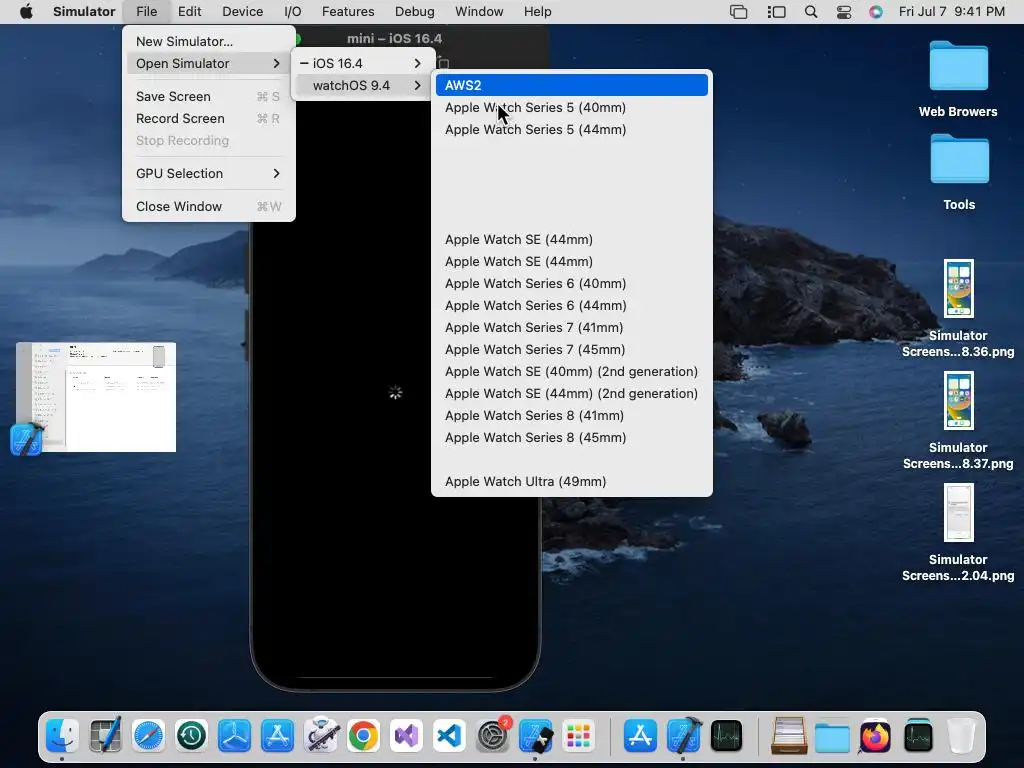Open the Edit menu
Image resolution: width=1024 pixels, height=768 pixels.
coord(189,12)
